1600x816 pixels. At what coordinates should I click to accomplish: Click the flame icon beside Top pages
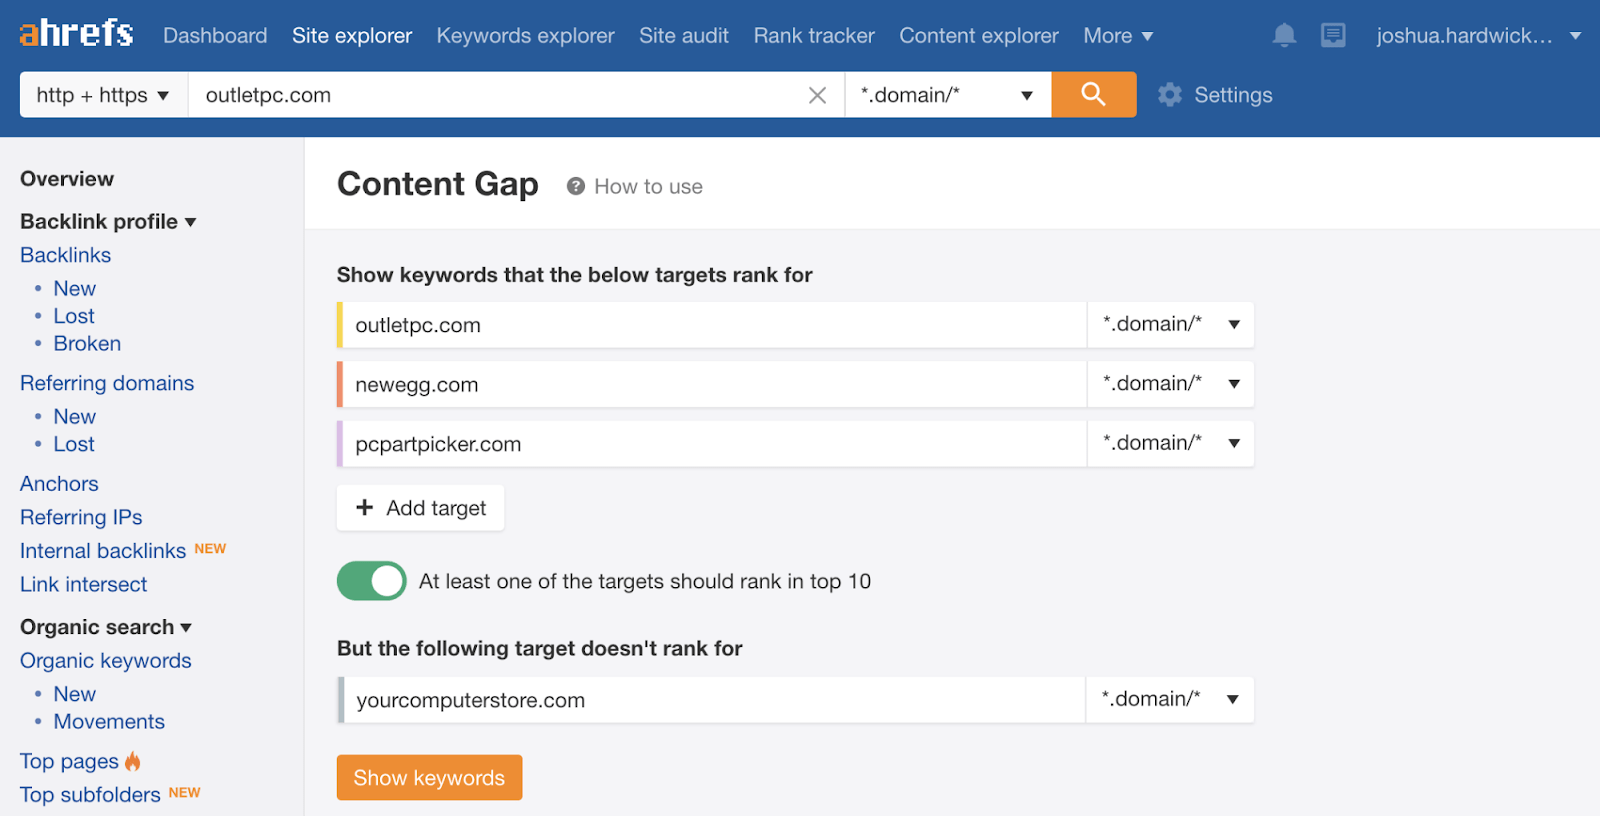pos(133,761)
